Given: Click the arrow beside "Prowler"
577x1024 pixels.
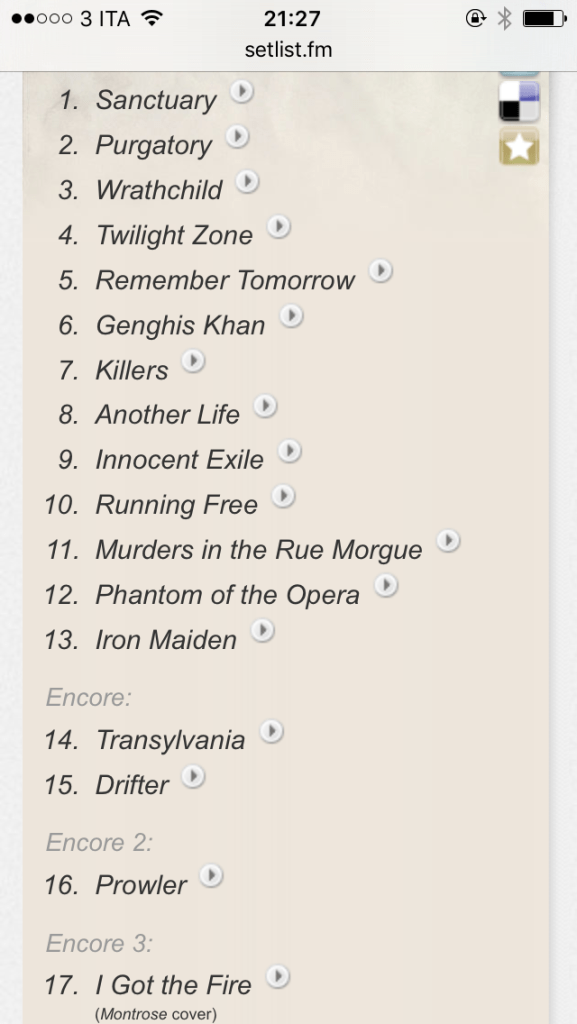Looking at the screenshot, I should point(210,878).
